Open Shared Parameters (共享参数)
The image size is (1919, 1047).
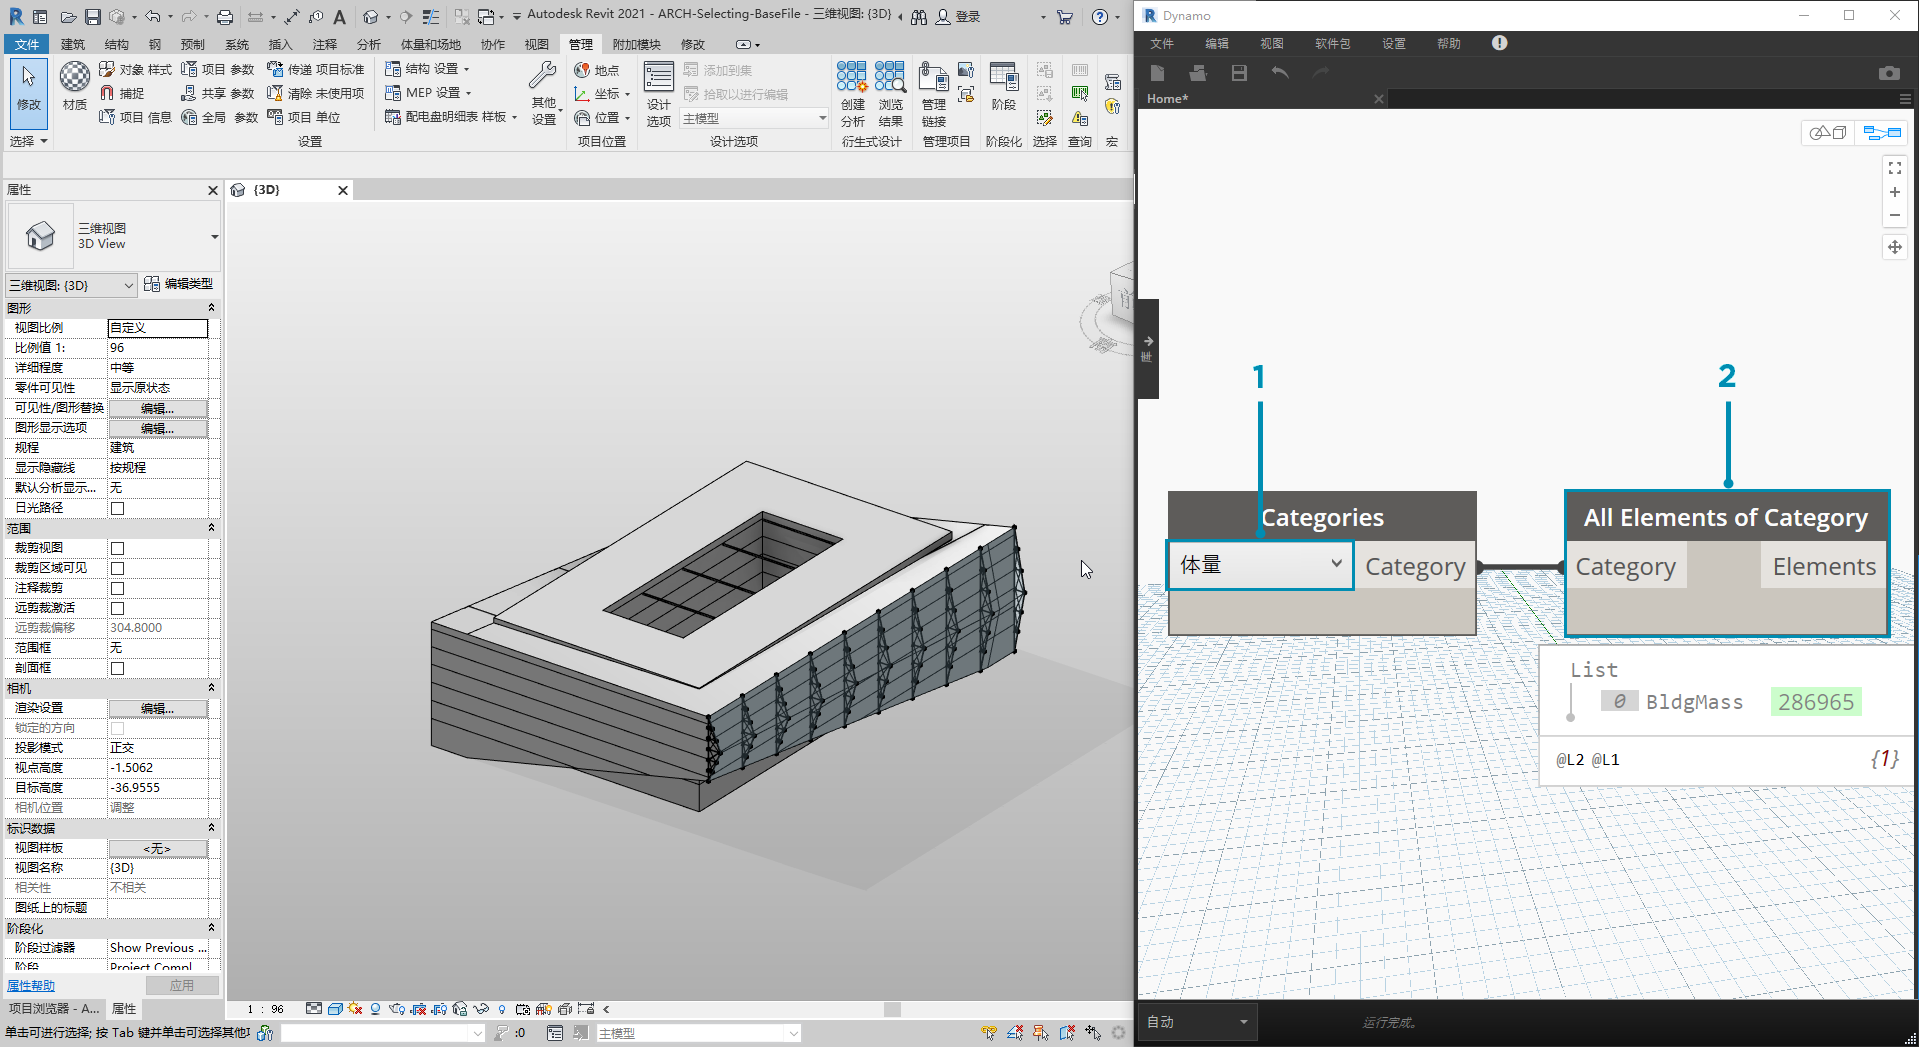[218, 93]
